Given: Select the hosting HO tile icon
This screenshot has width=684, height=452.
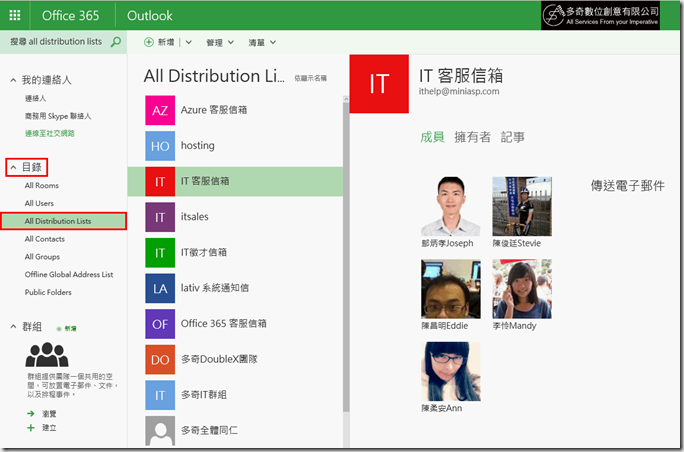Looking at the screenshot, I should pos(160,146).
